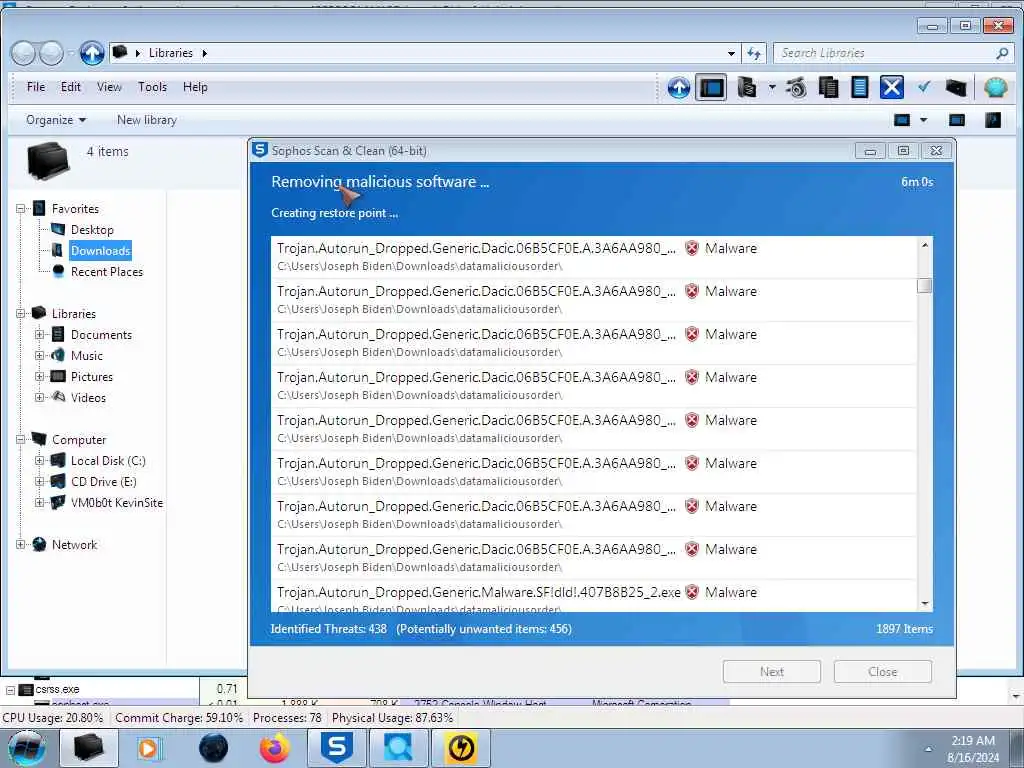
Task: Click Next in Sophos Scan & Clean
Action: pyautogui.click(x=771, y=671)
